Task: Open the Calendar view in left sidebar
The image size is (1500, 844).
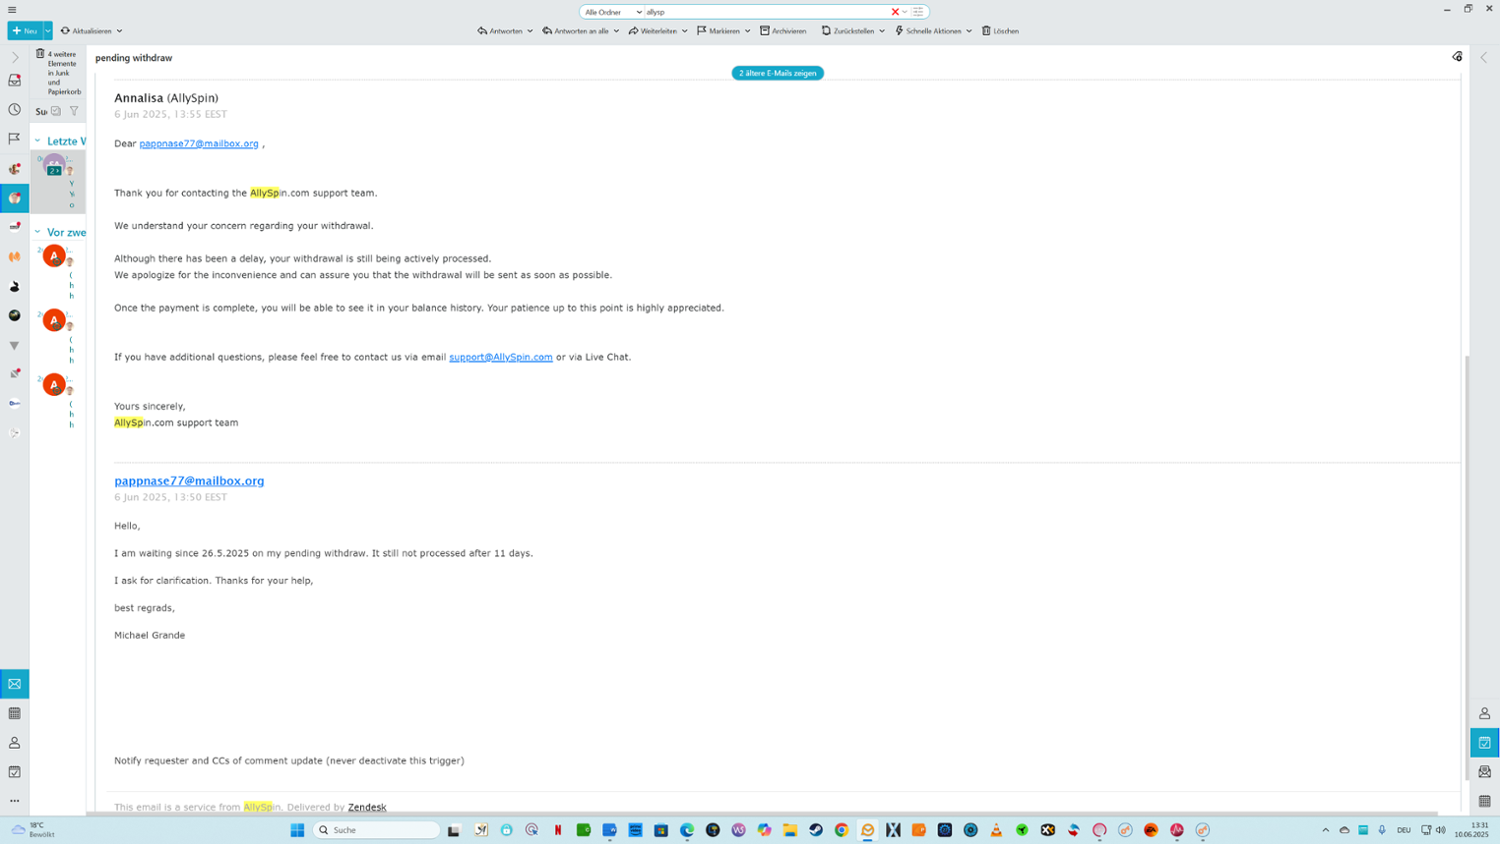Action: pyautogui.click(x=14, y=714)
